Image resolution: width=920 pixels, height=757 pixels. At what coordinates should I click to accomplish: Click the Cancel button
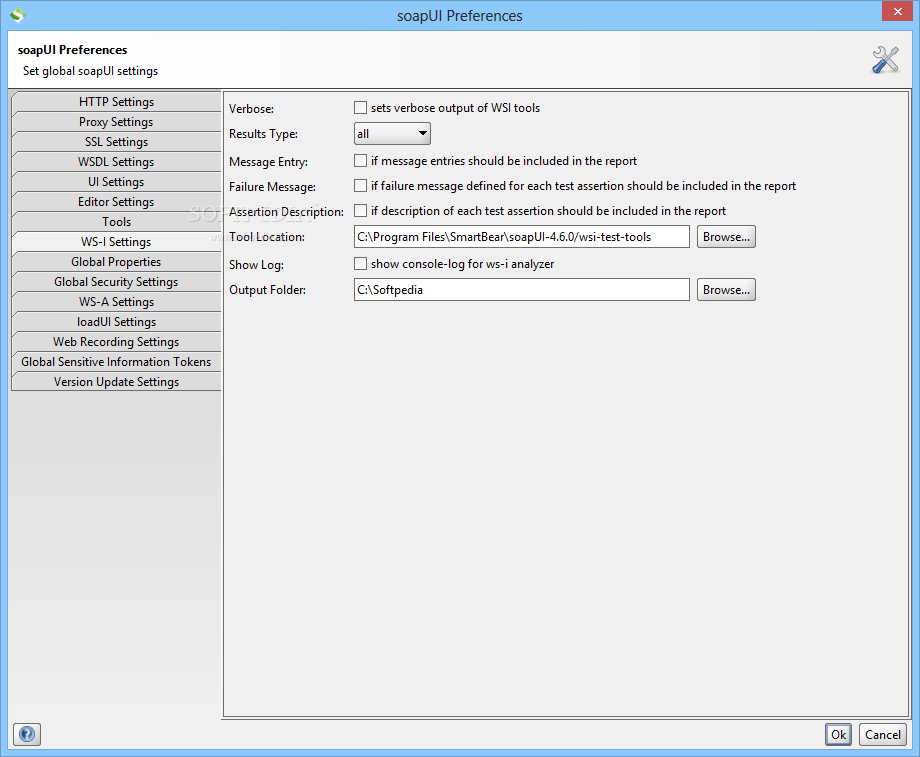[x=882, y=734]
